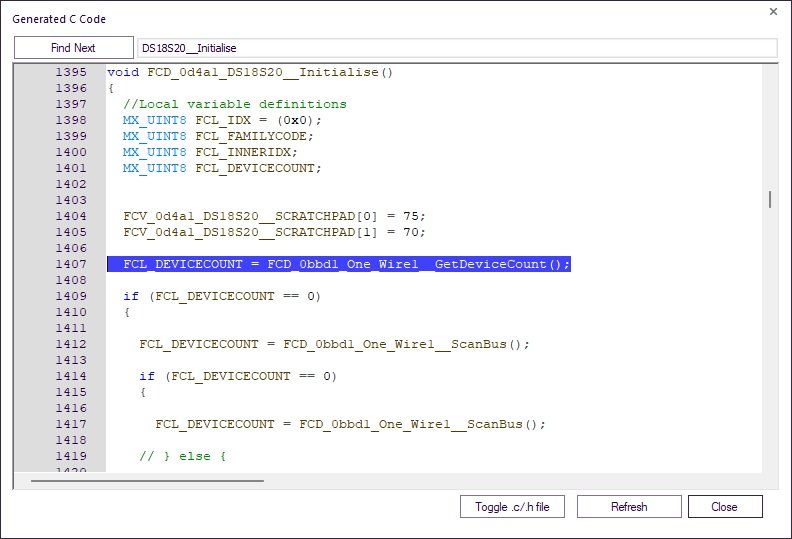
Task: Click the commented-out else on line 1419
Action: (x=183, y=456)
